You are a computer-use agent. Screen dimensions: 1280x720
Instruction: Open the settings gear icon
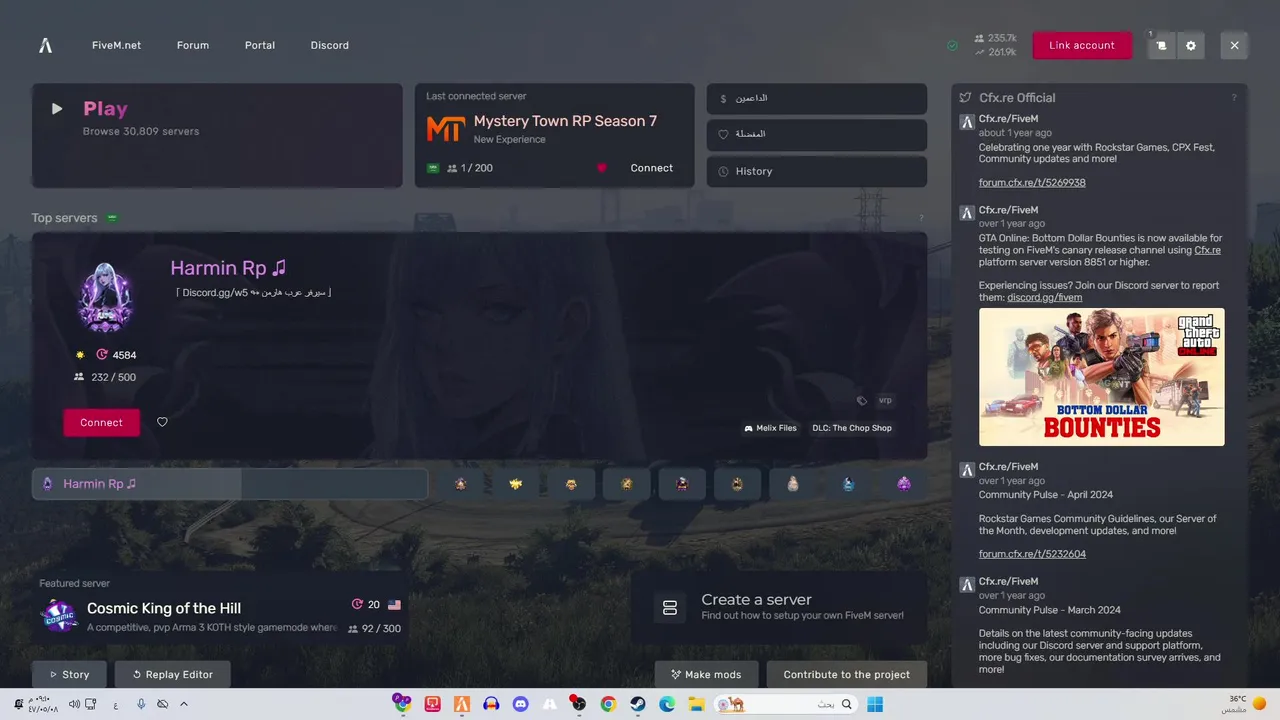pos(1191,46)
